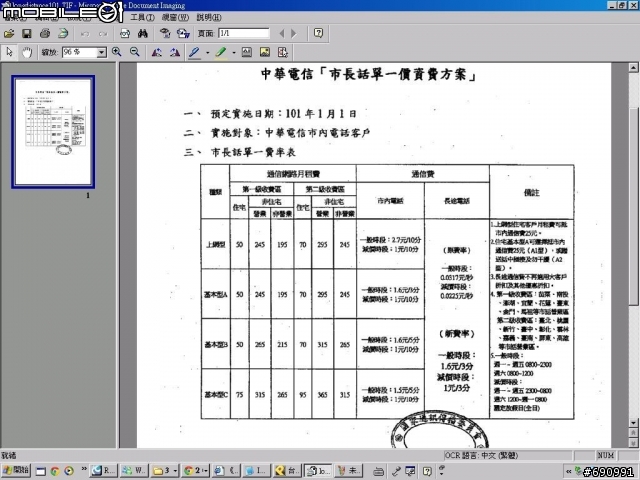Expand hidden quick launch items chevron

pos(84,469)
